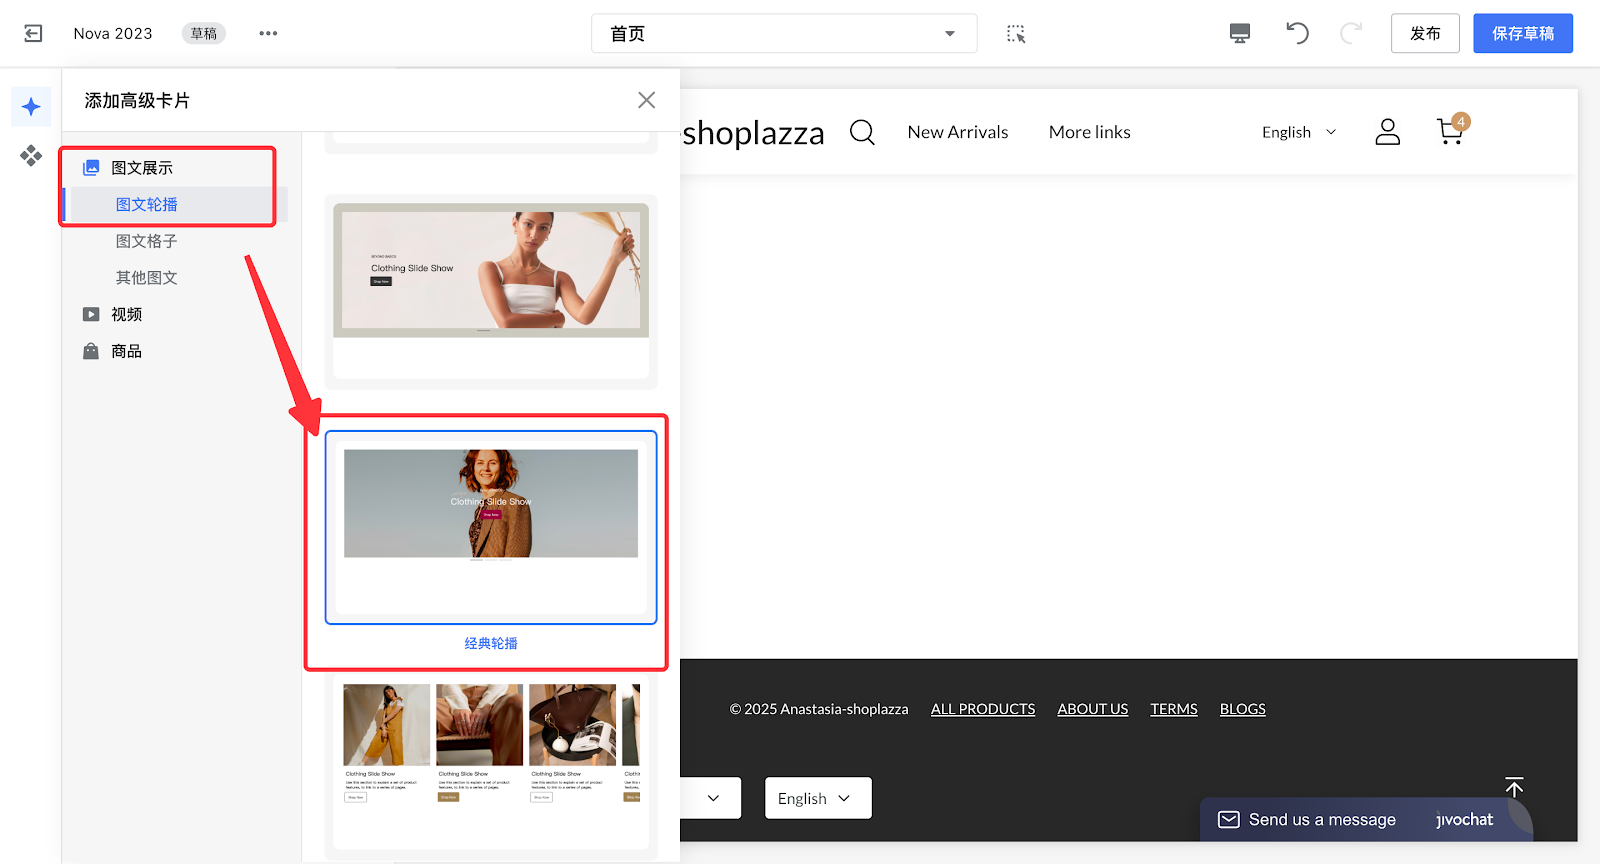Viewport: 1600px width, 864px height.
Task: Select 图文格子 category
Action: pyautogui.click(x=147, y=241)
